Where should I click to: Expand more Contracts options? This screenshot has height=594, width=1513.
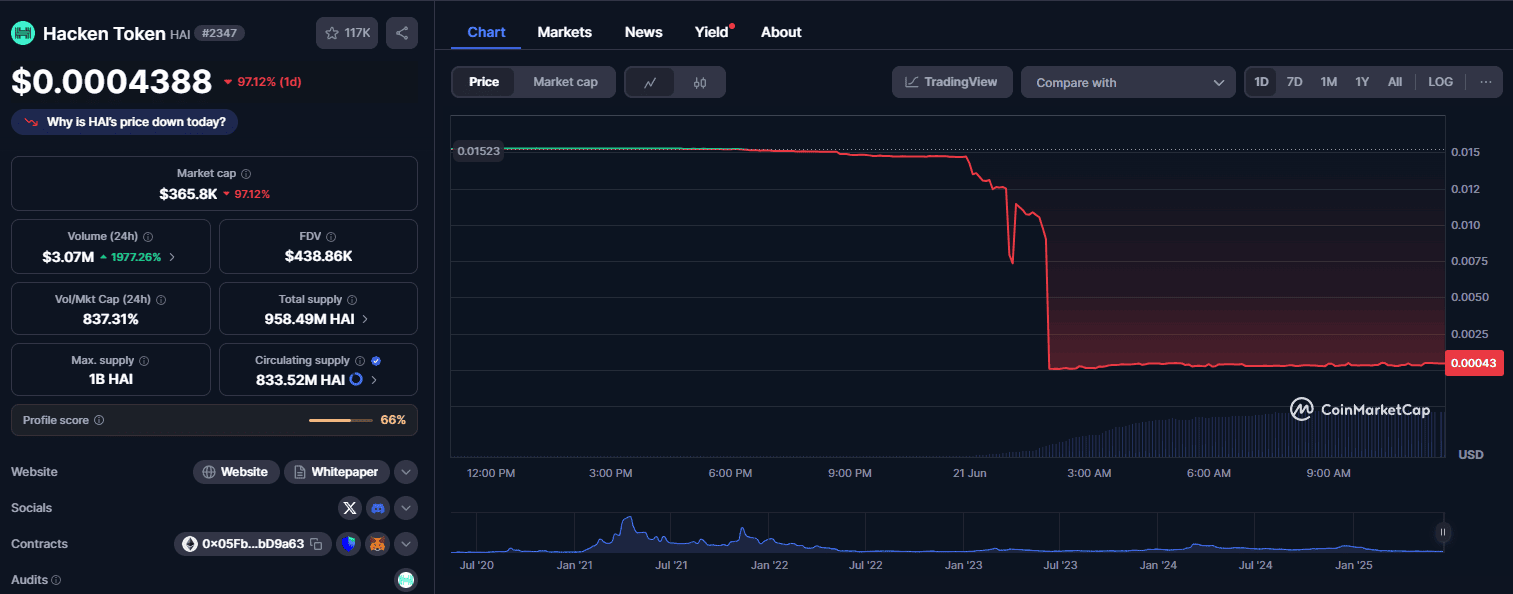406,544
